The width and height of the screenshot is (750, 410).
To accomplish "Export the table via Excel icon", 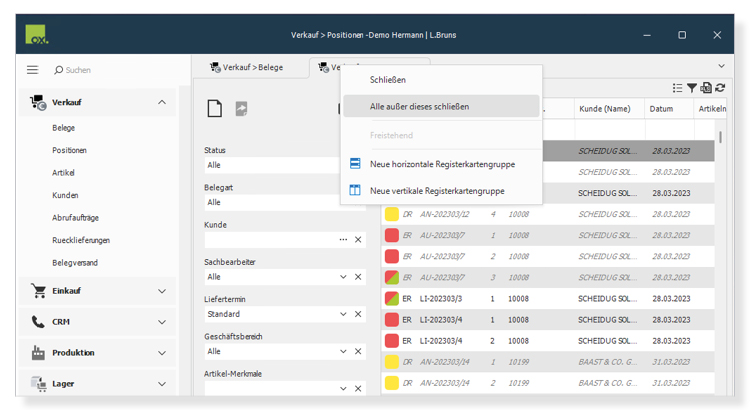I will (706, 88).
